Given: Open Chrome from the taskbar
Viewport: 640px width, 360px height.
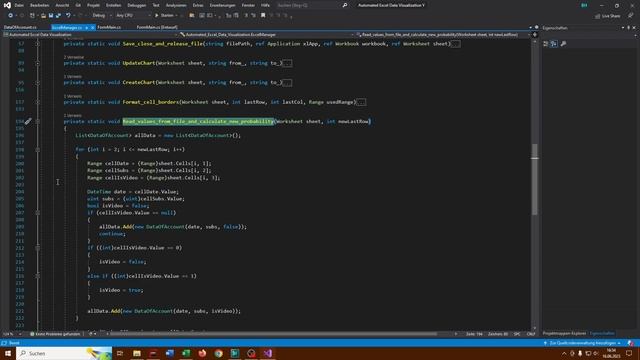Looking at the screenshot, I should pos(218,353).
